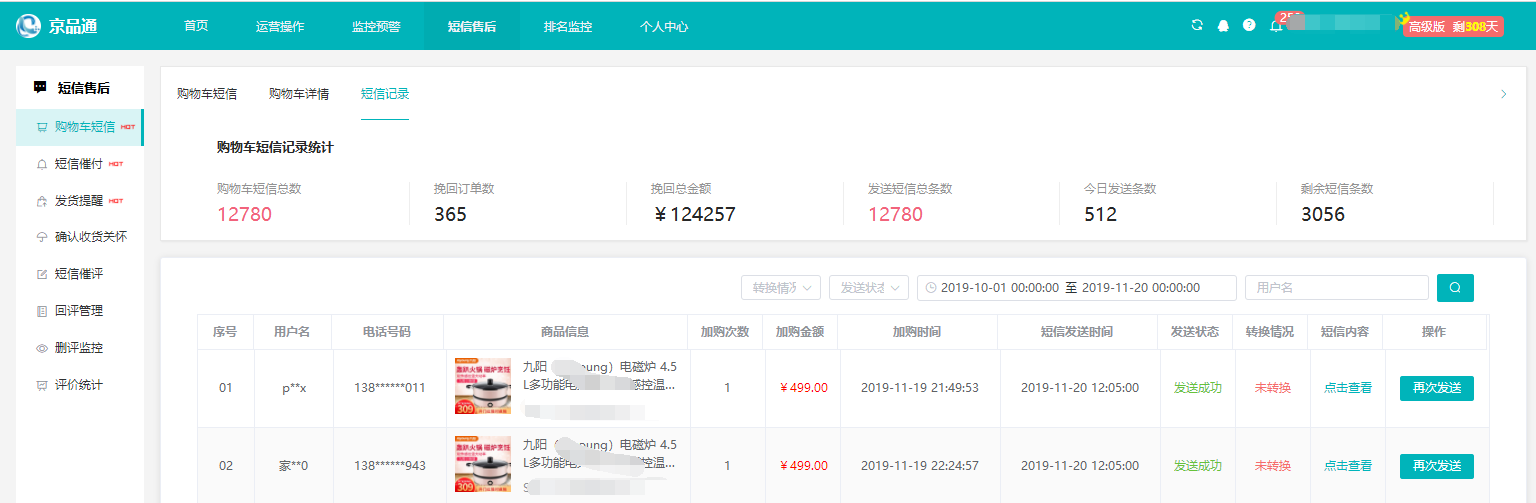Viewport: 1536px width, 503px height.
Task: Click the magnifier search button
Action: [x=1455, y=288]
